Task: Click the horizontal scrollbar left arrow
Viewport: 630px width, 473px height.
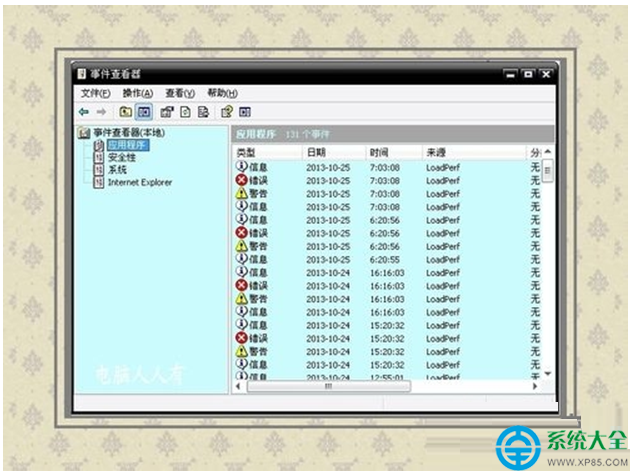Action: (239, 387)
